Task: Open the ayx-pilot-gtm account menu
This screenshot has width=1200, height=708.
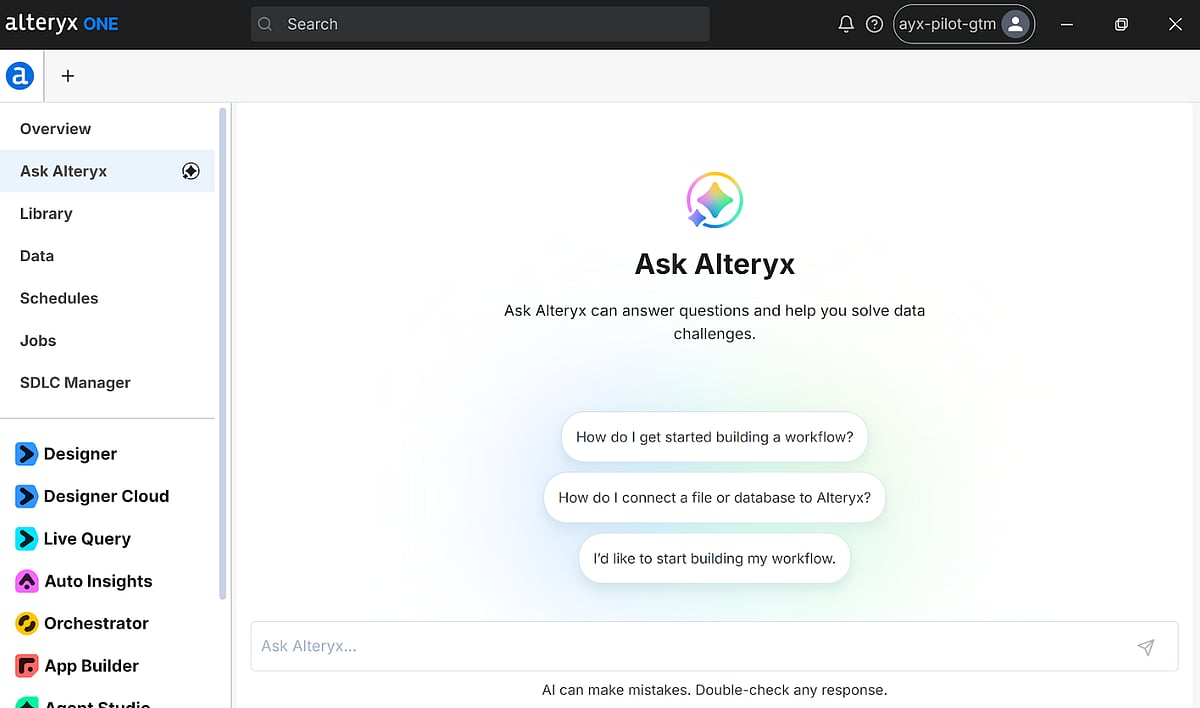Action: 964,24
